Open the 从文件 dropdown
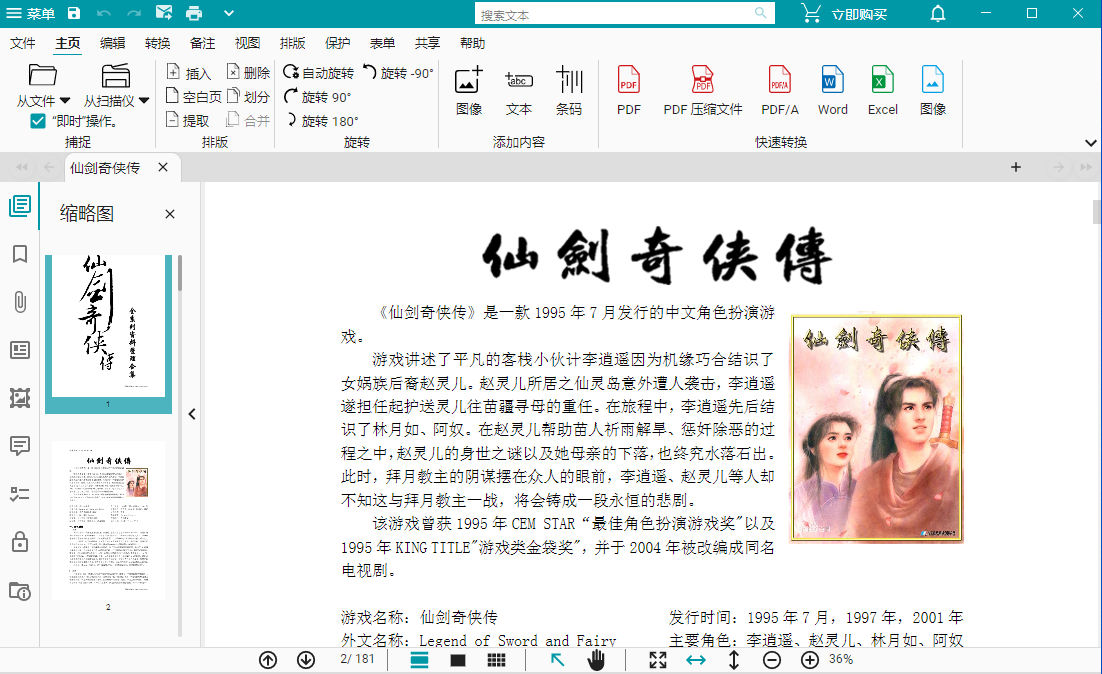 43,86
